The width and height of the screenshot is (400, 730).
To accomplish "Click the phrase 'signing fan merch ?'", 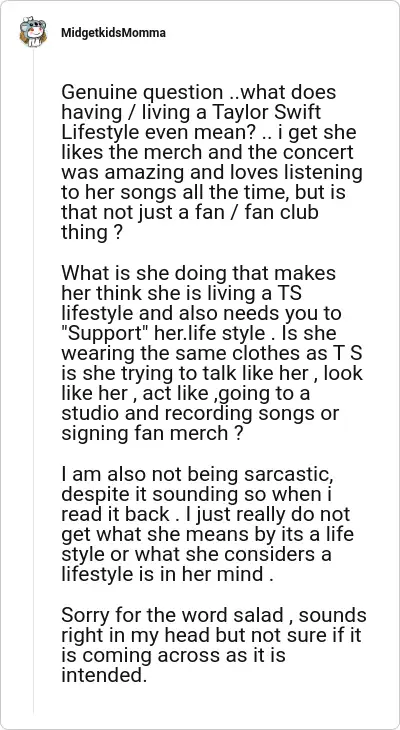I will (x=152, y=433).
